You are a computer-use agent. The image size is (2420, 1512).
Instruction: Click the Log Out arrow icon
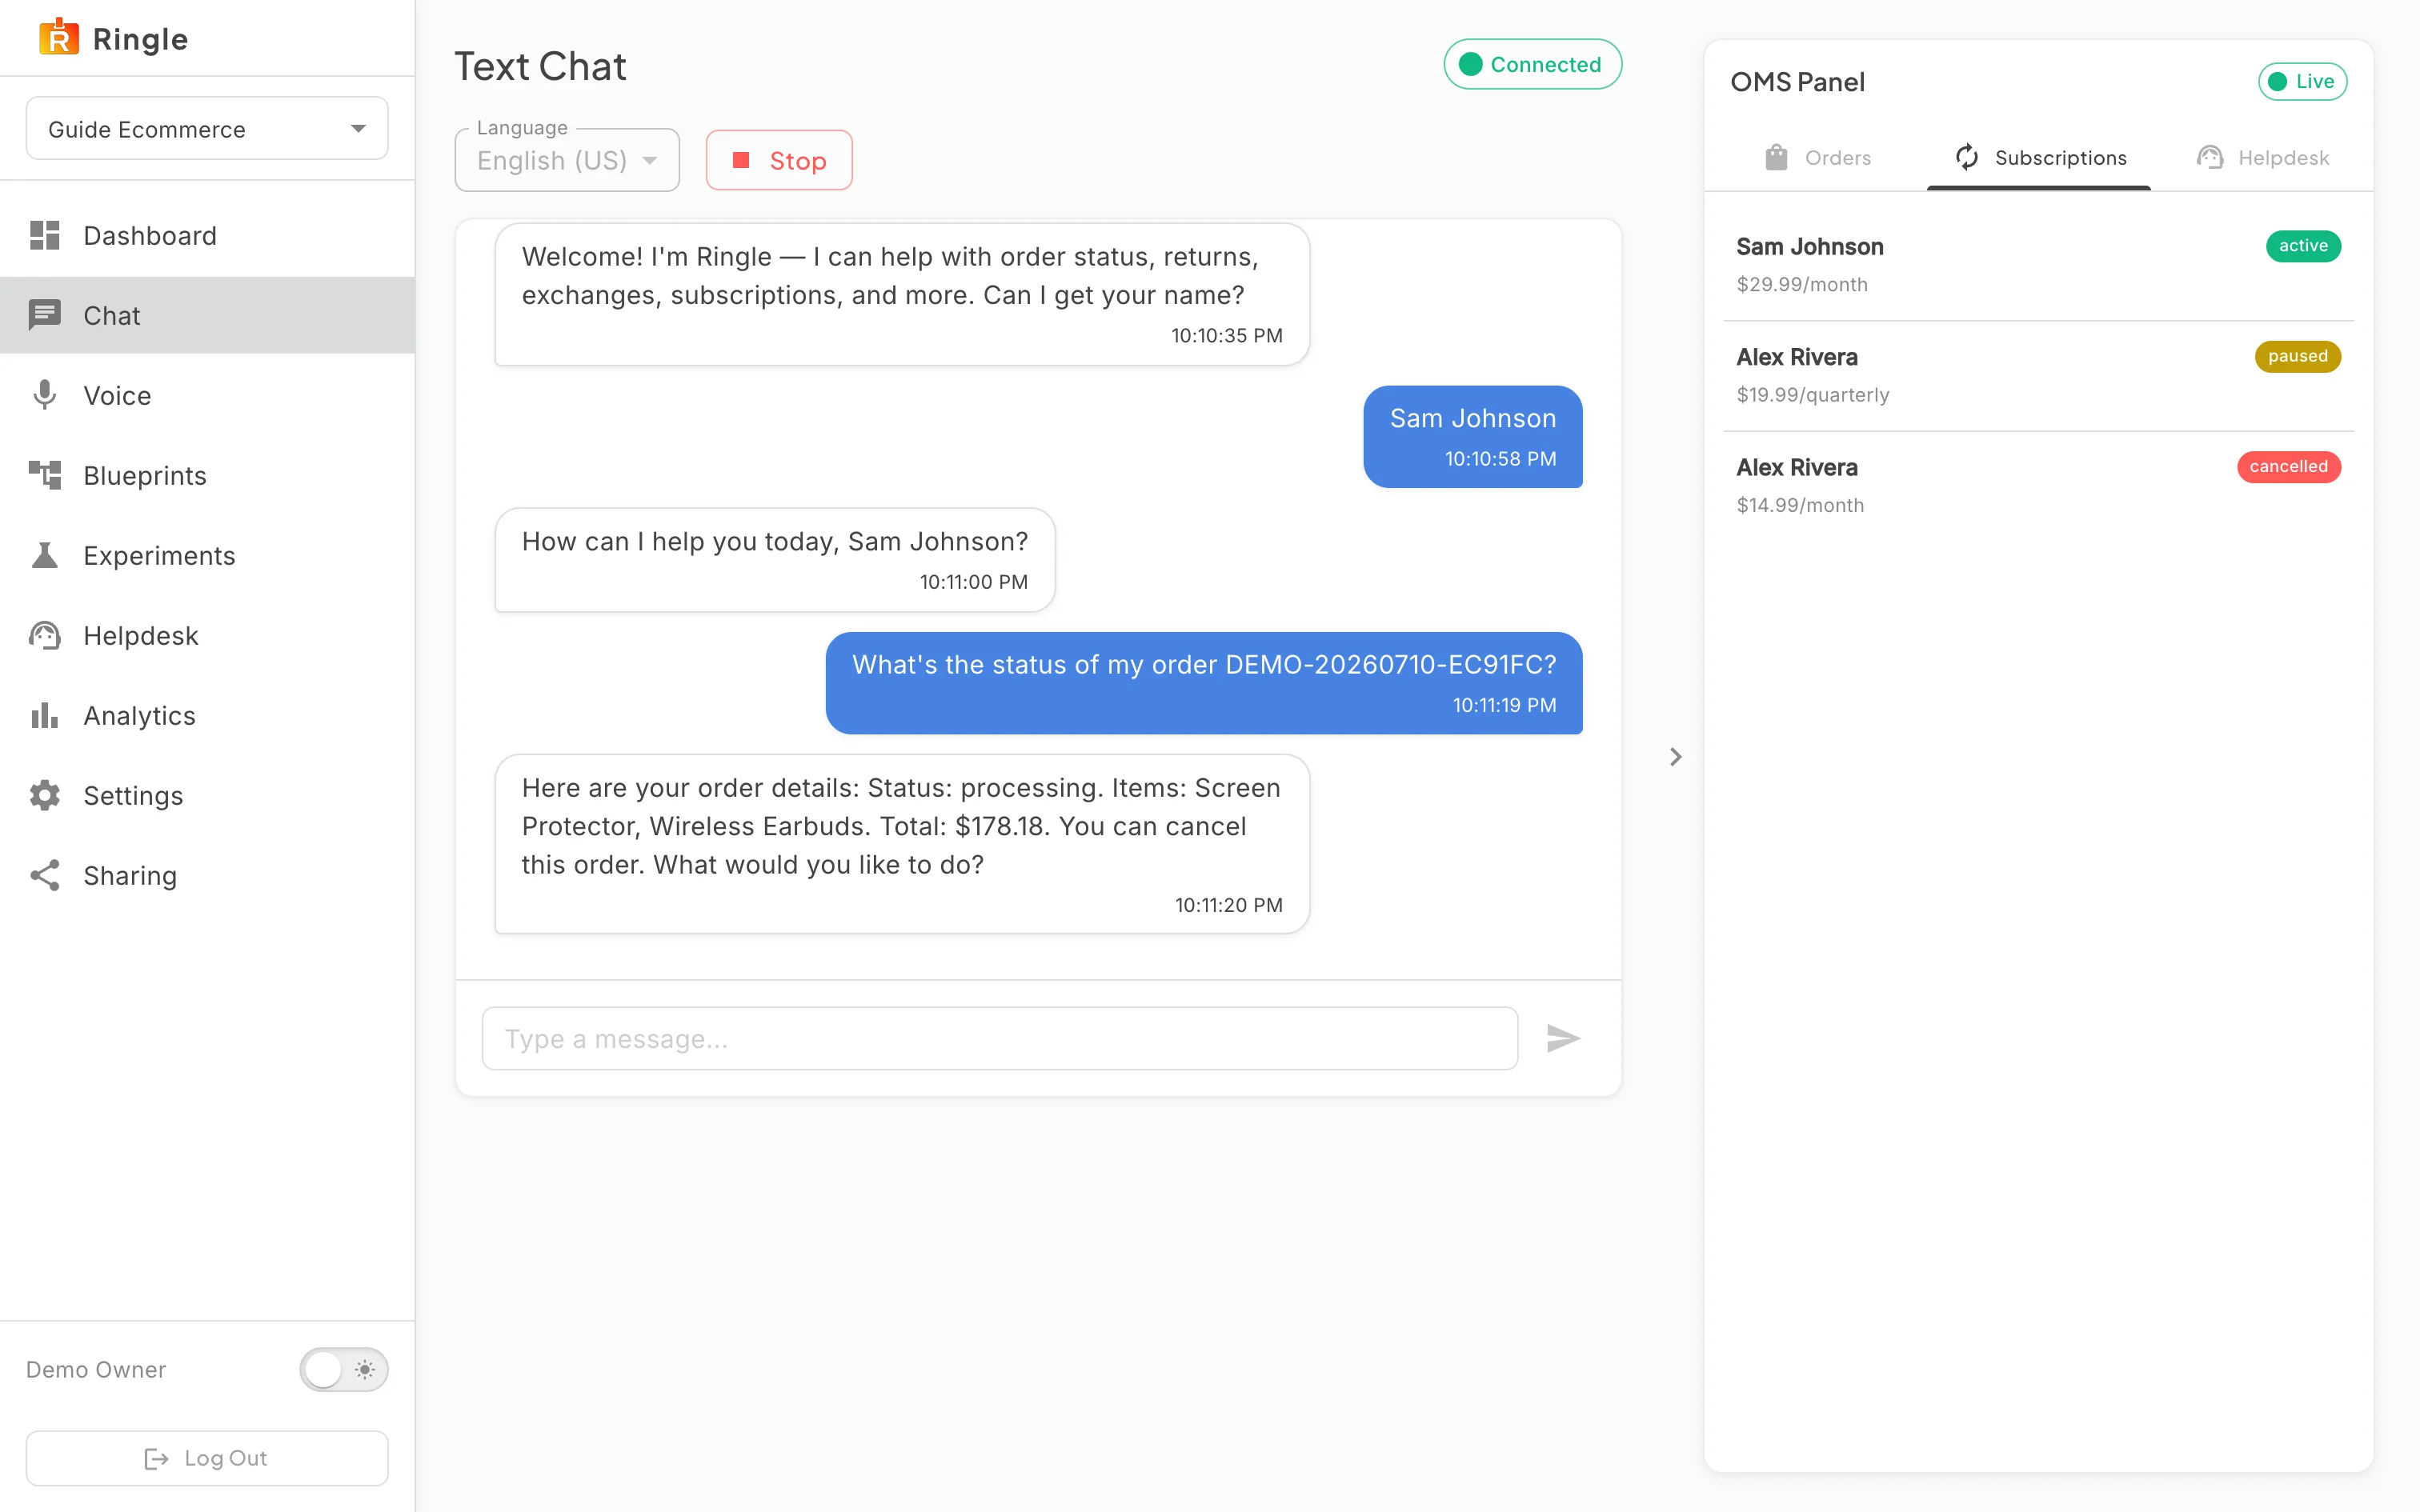157,1458
